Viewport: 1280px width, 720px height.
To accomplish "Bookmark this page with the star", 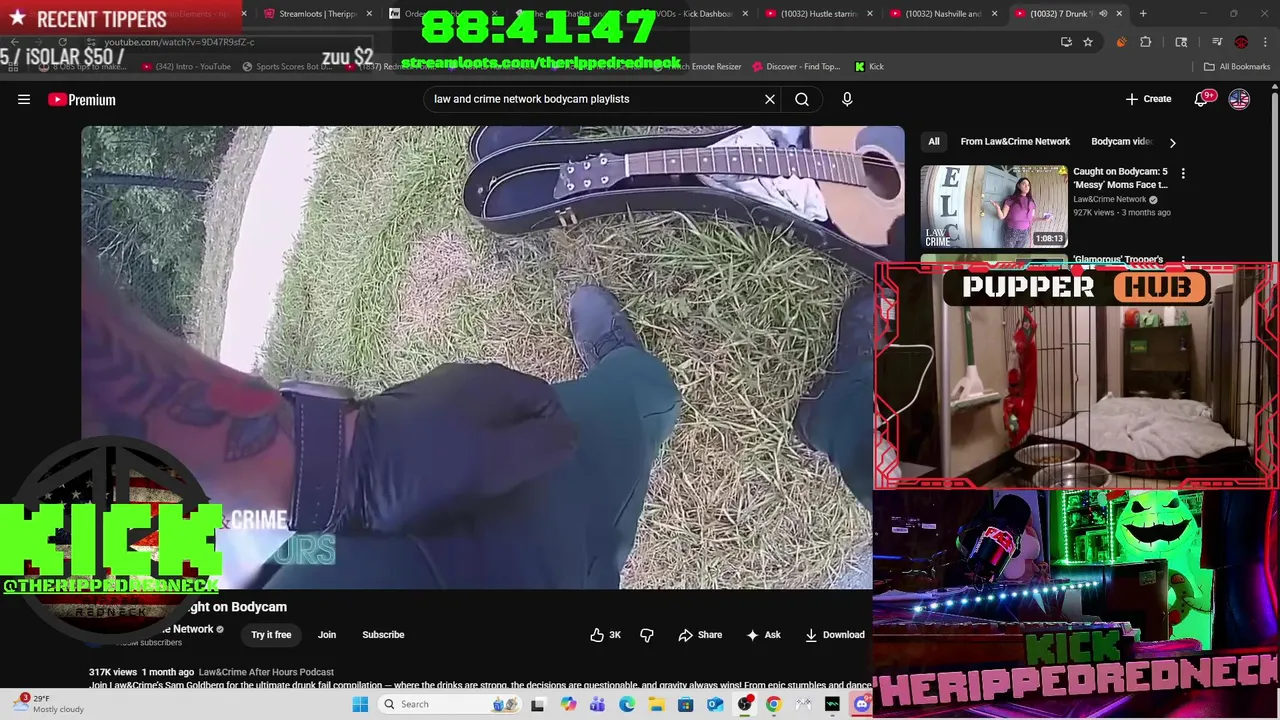I will pos(1088,42).
